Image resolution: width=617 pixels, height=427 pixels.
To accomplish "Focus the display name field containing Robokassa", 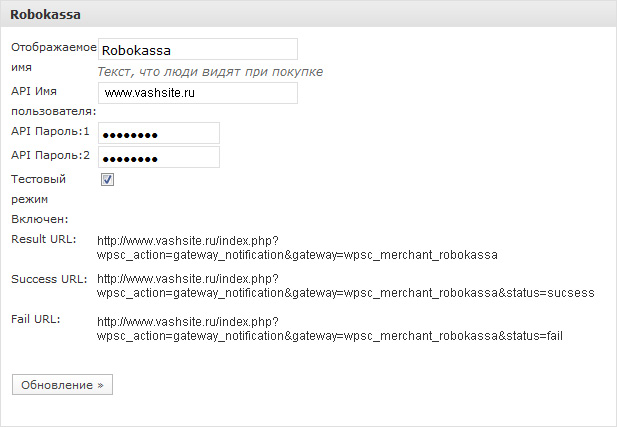I will 197,50.
